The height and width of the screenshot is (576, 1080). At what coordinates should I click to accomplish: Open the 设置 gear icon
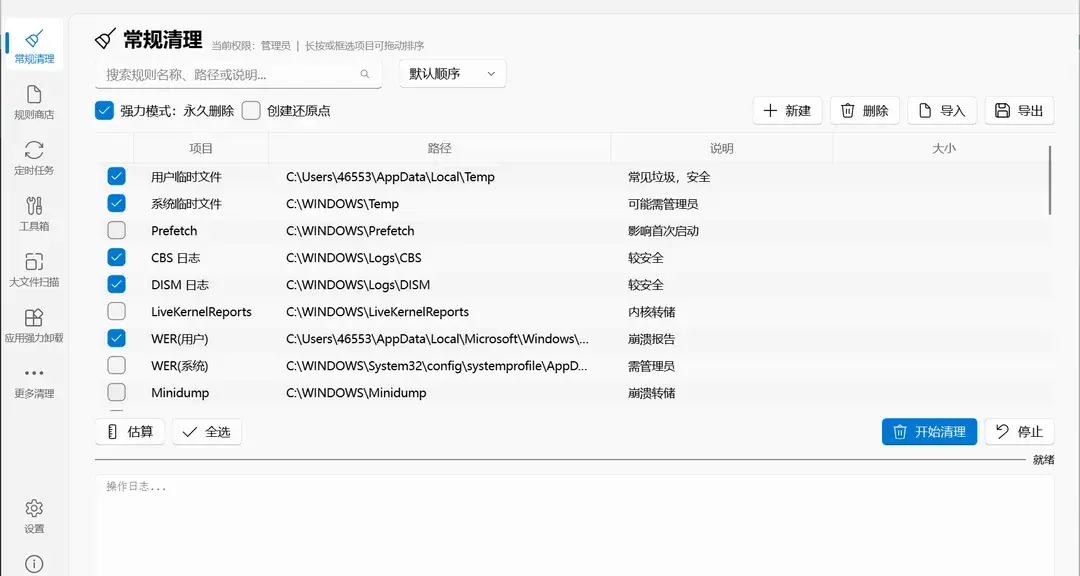pyautogui.click(x=34, y=508)
